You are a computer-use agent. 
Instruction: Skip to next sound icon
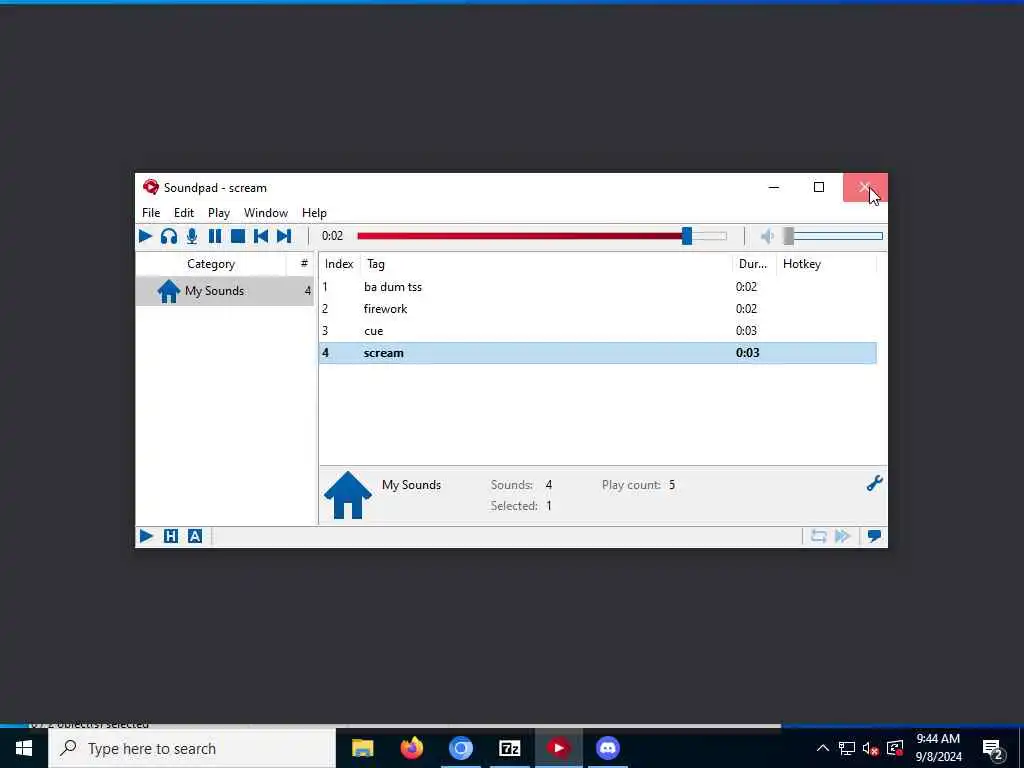coord(283,236)
